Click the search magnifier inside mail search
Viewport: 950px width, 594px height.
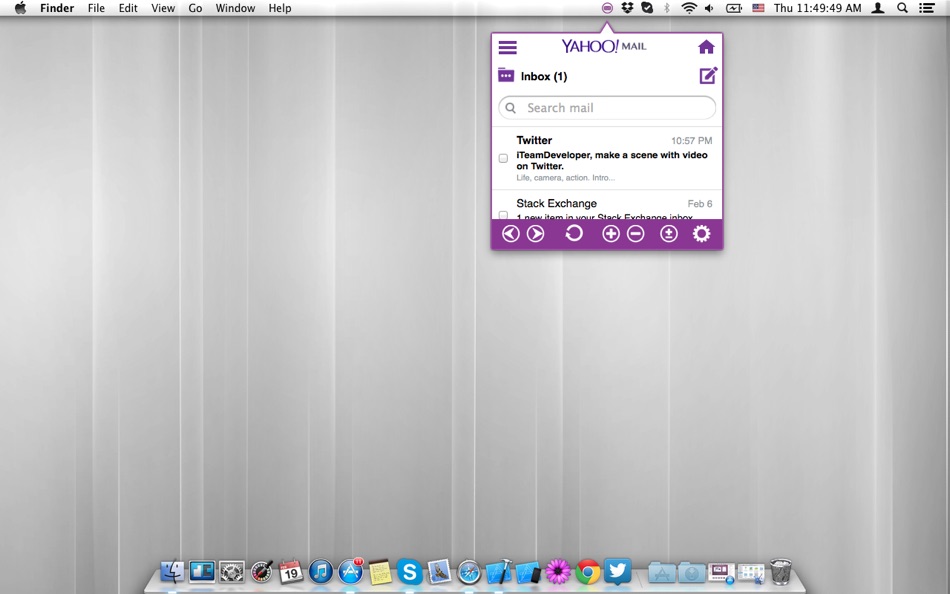[511, 108]
